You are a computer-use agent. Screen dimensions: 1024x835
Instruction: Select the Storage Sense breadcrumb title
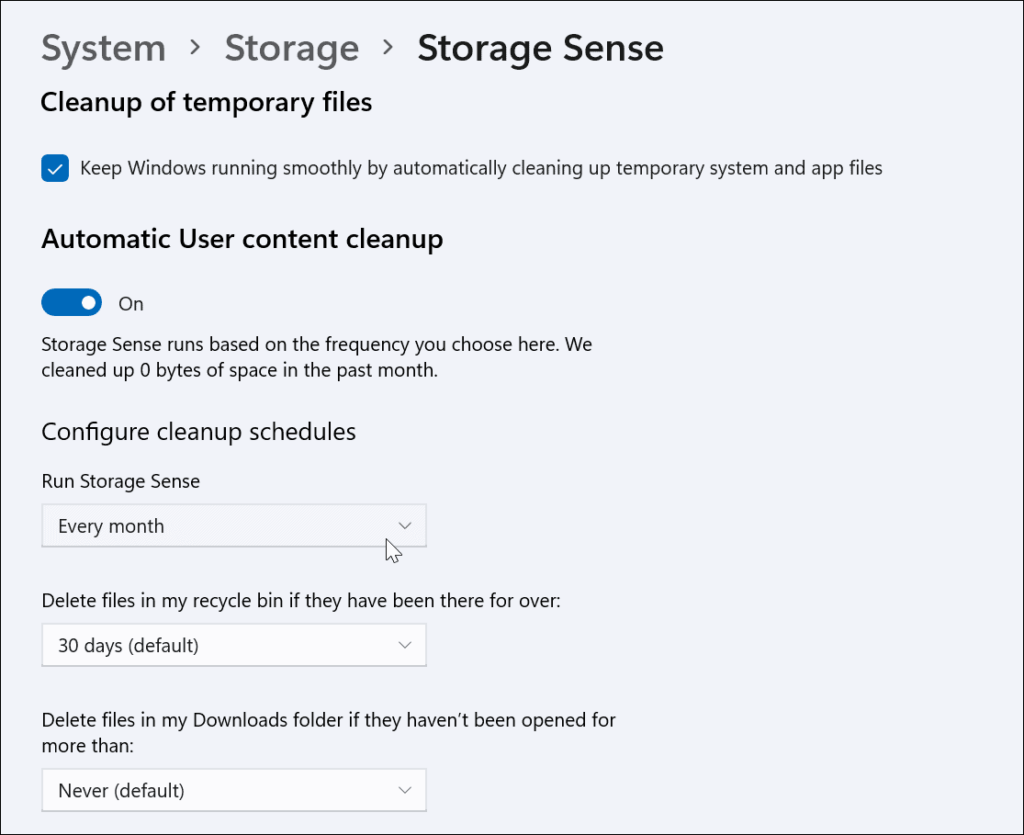coord(540,47)
